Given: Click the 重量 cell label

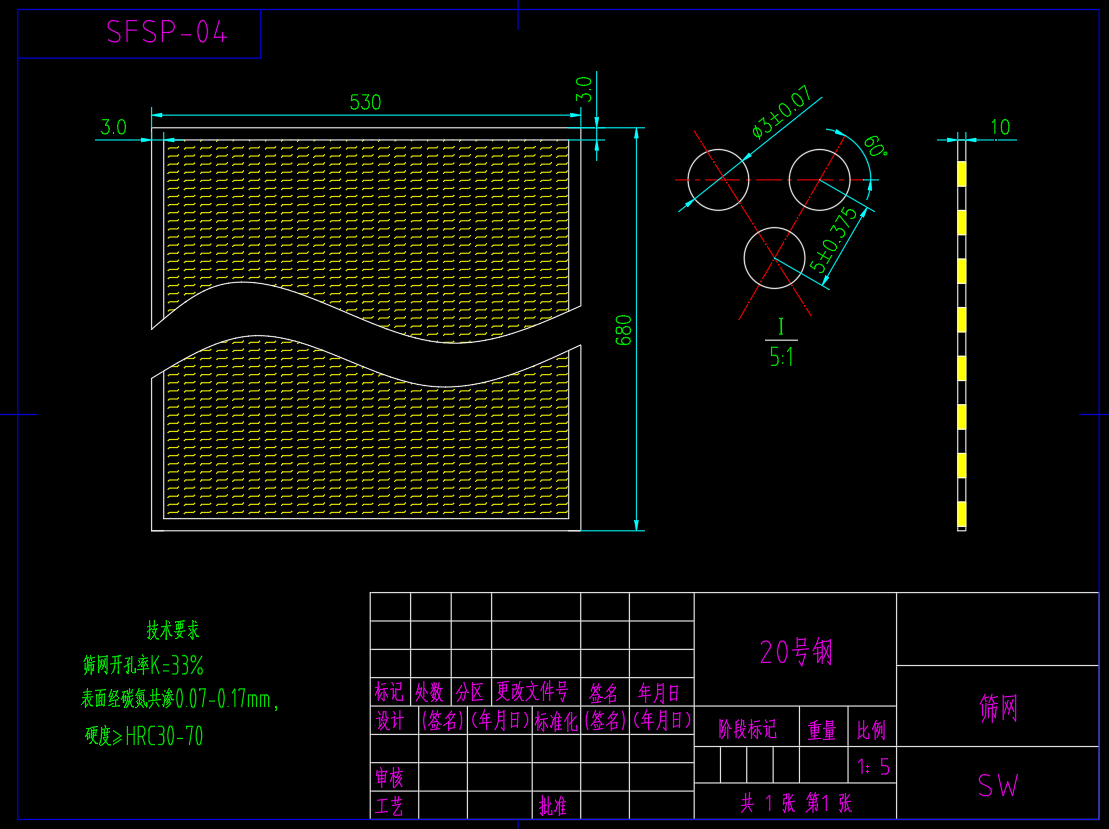Looking at the screenshot, I should tap(822, 730).
